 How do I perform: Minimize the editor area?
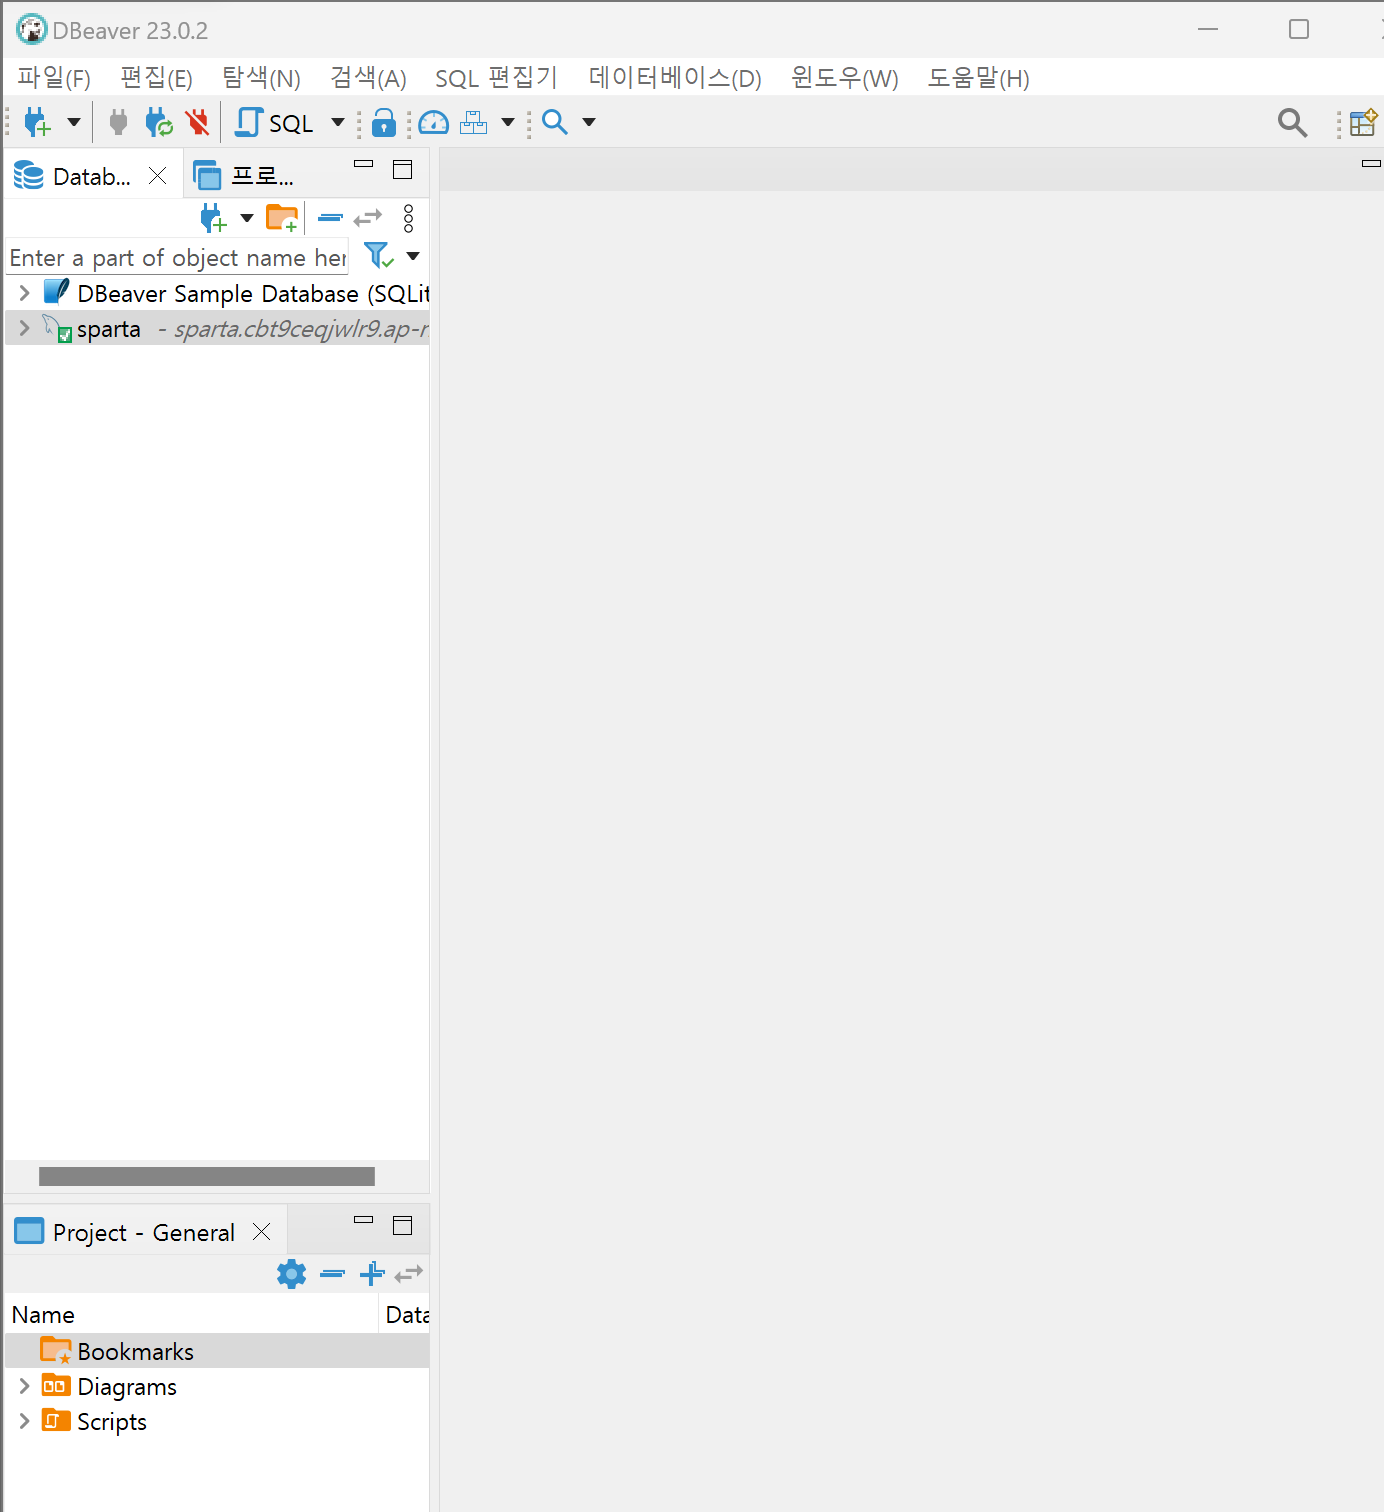1371,163
